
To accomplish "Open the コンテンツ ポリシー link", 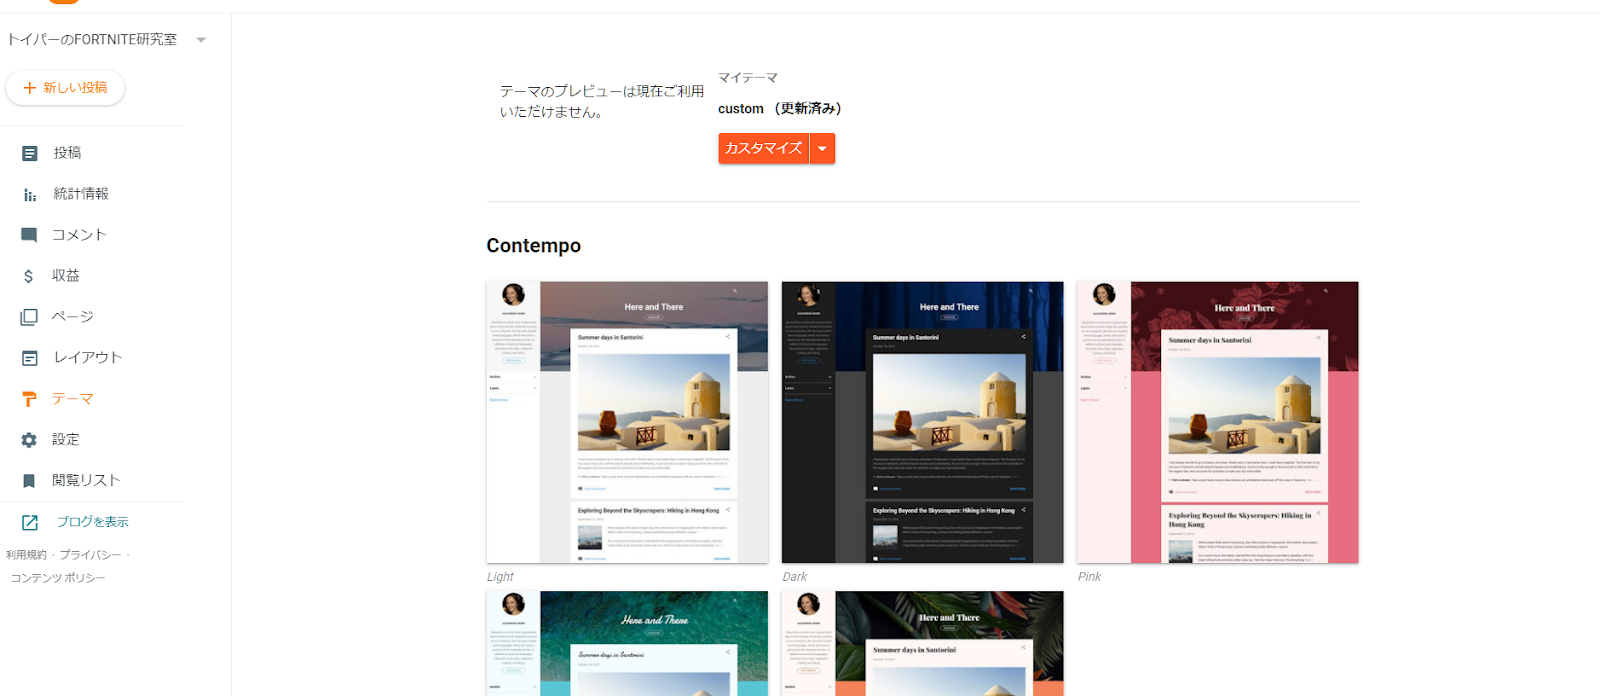I will coord(58,578).
